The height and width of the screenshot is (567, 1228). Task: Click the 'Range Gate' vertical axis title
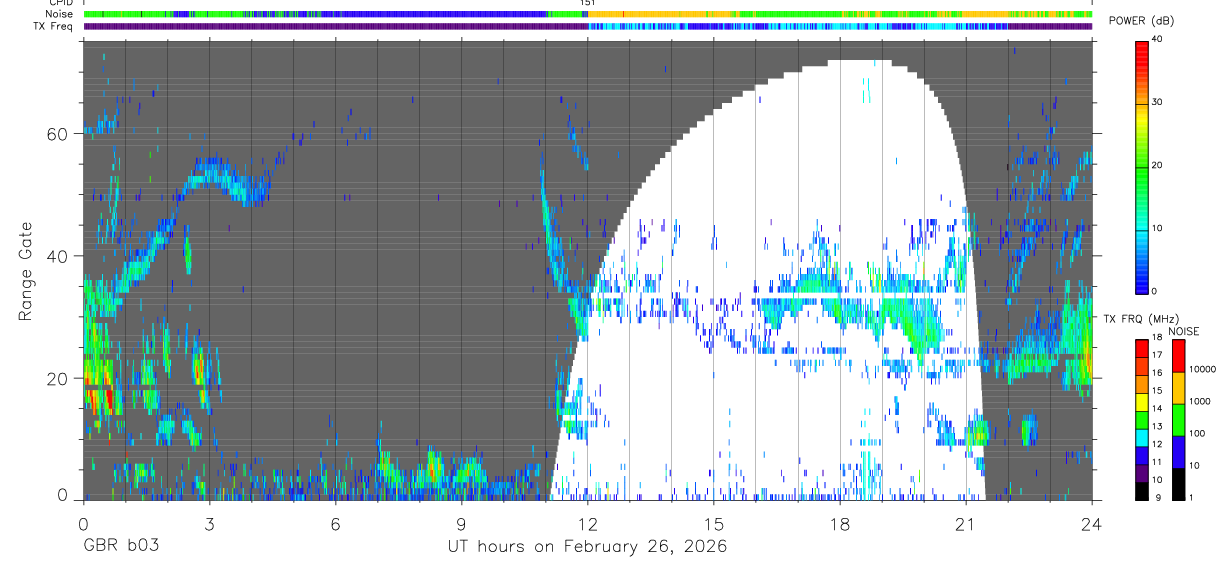(x=25, y=271)
